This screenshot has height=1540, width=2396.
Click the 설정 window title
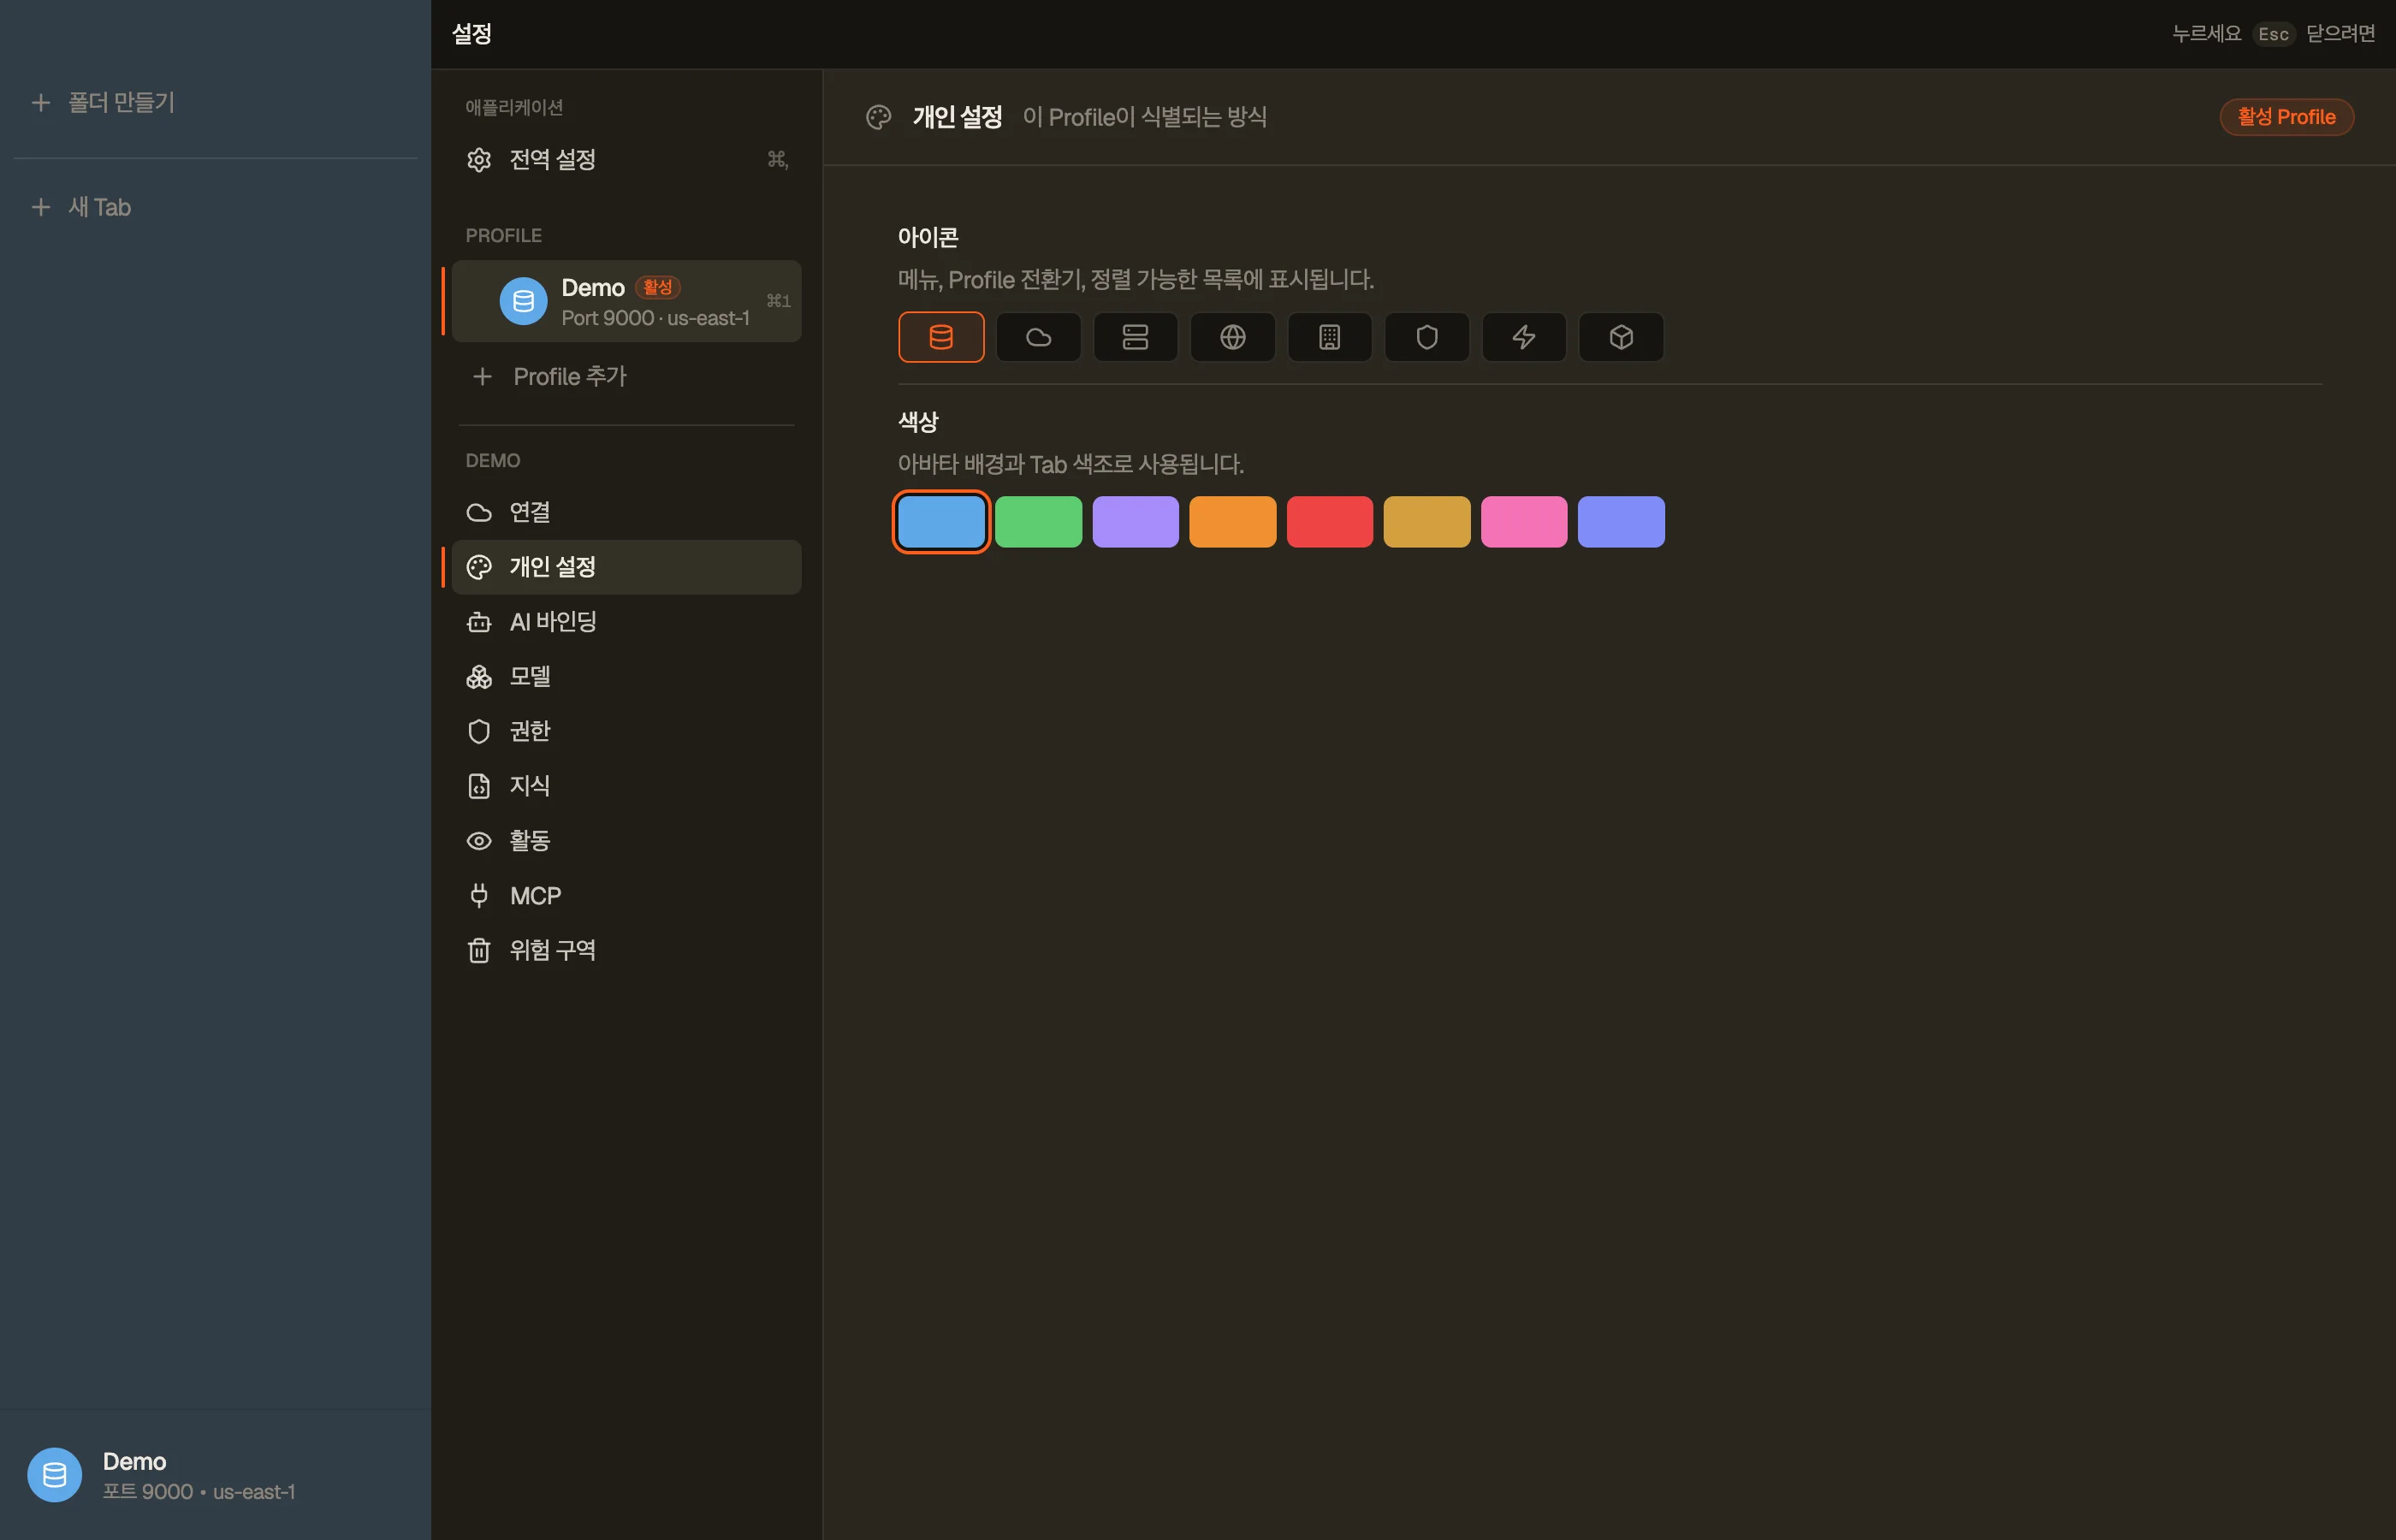471,34
